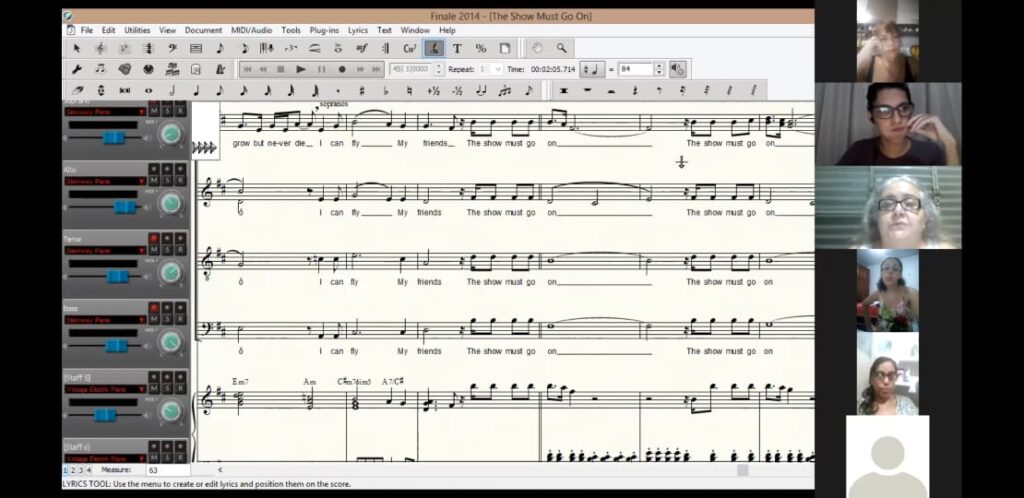Viewport: 1024px width, 498px height.
Task: Click the tempo value stepper arrows
Action: click(x=659, y=69)
